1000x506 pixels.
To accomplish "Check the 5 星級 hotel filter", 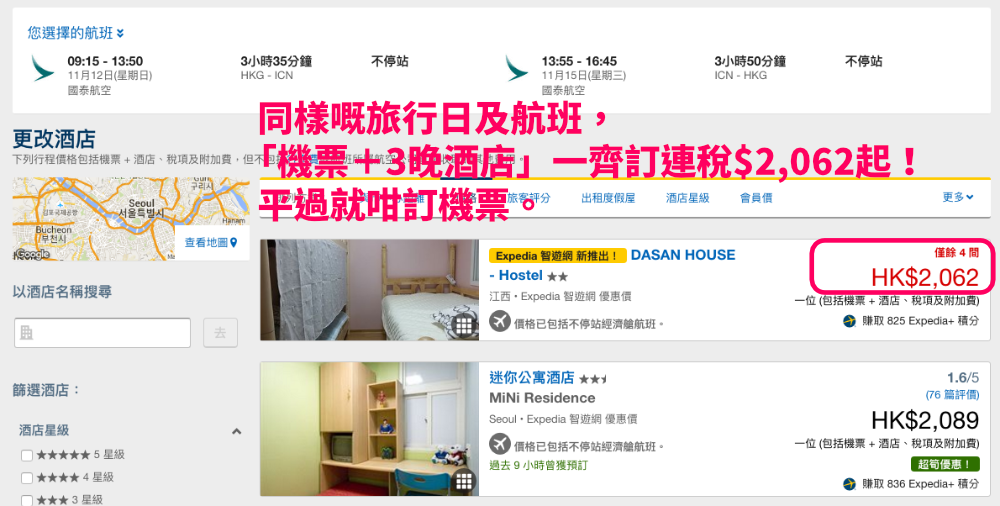I will tap(27, 455).
